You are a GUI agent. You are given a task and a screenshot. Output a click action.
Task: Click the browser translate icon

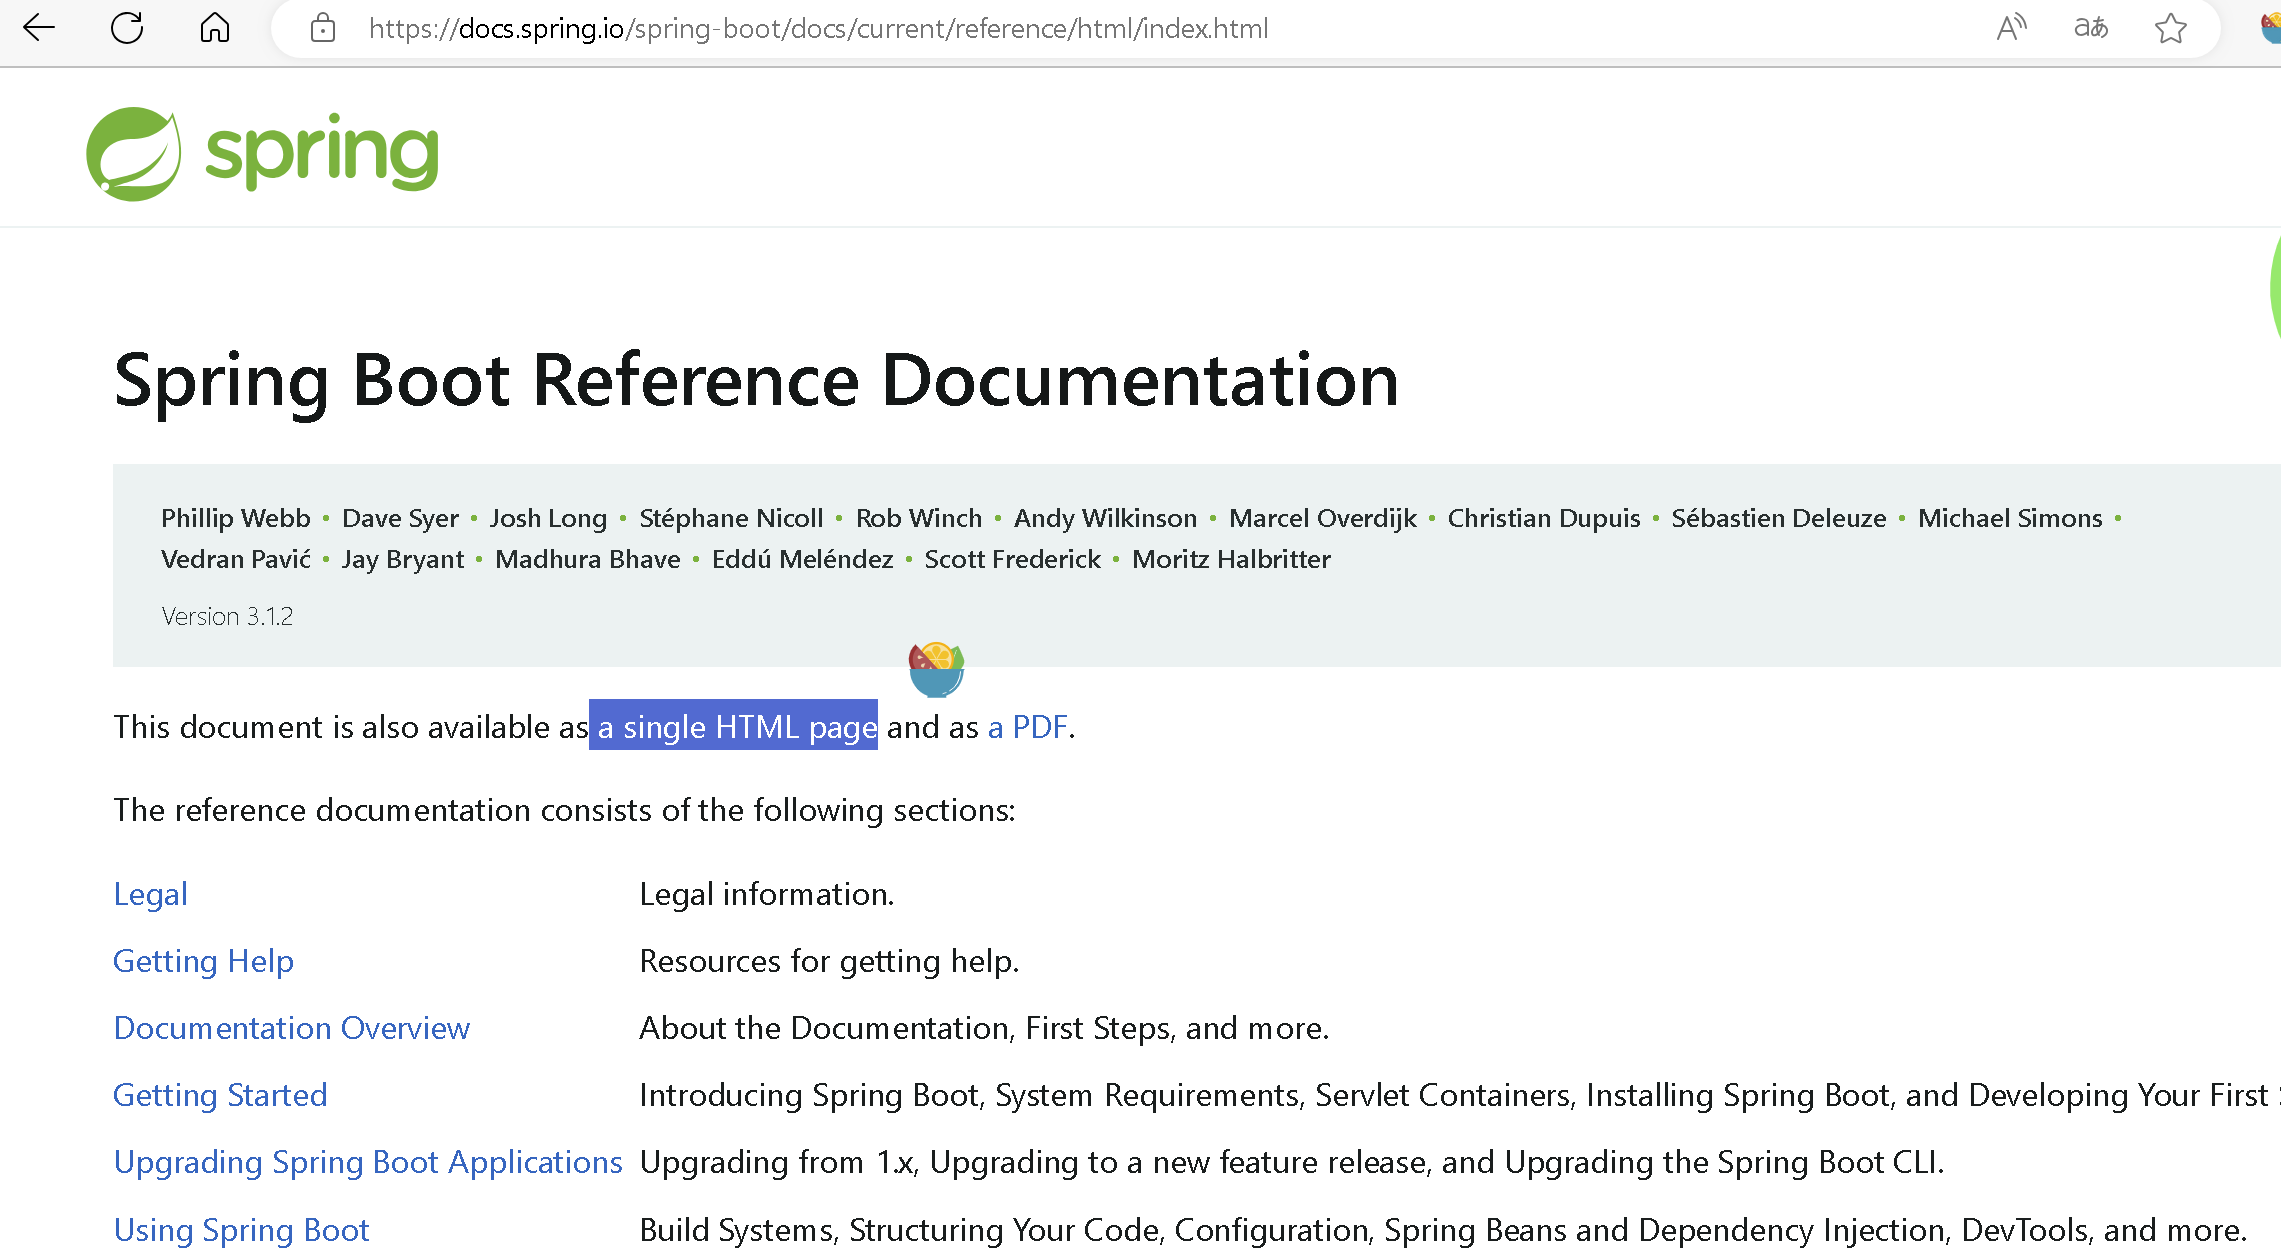pos(2091,29)
